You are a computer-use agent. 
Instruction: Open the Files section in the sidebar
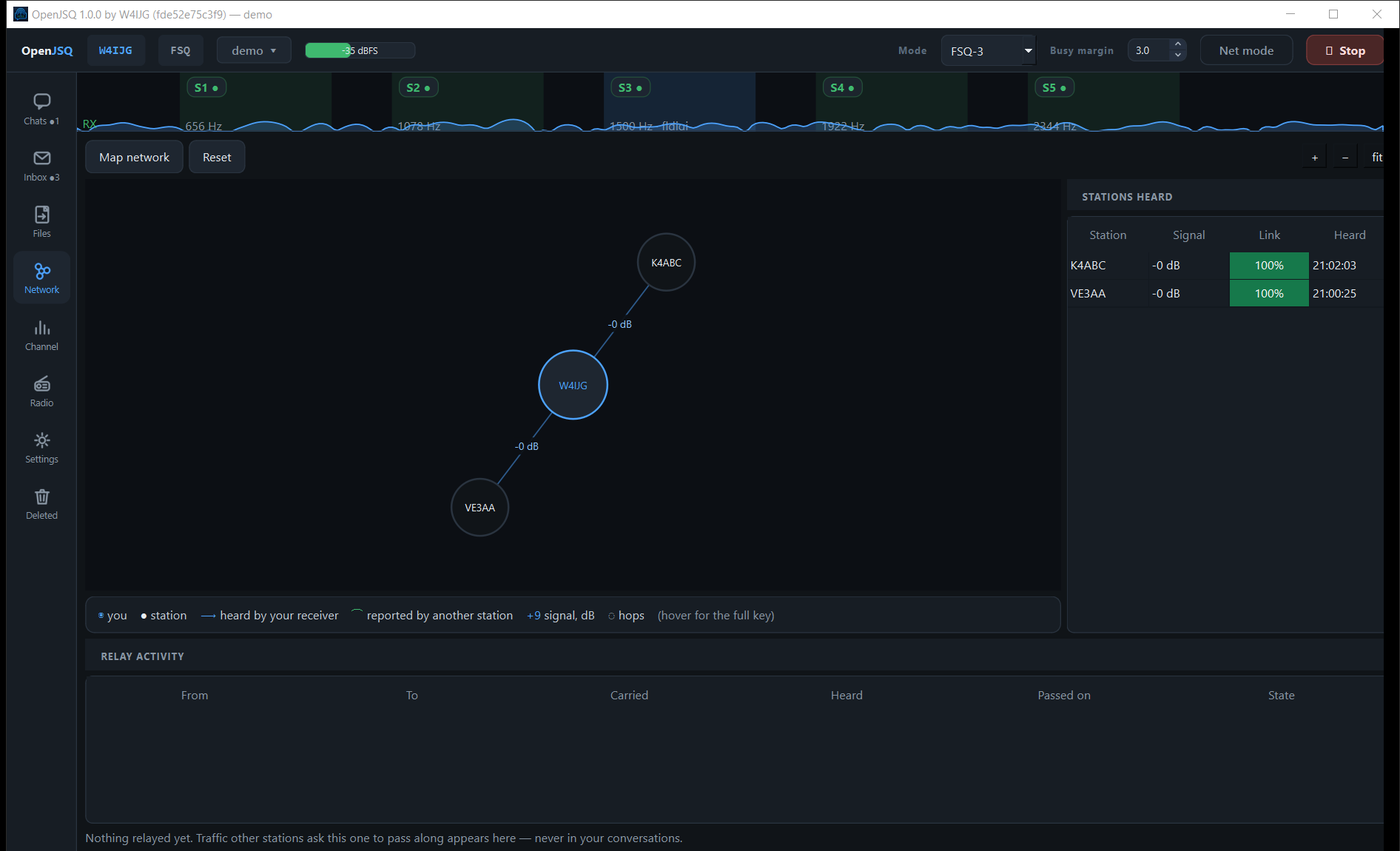point(42,222)
